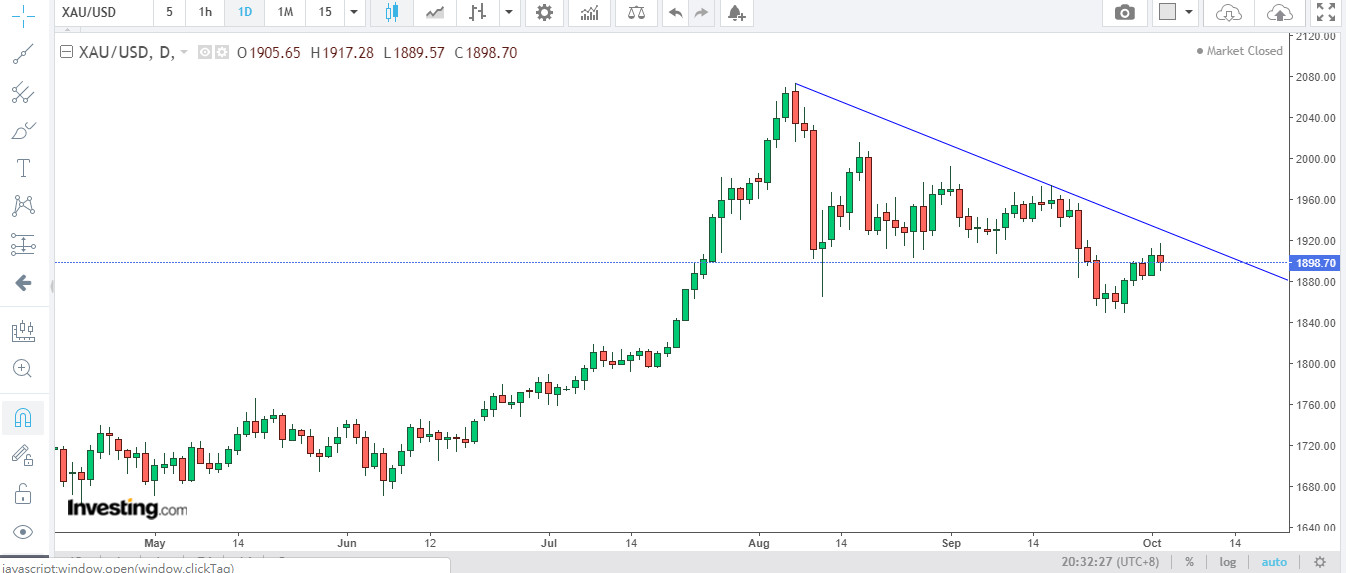Click the close value C1898.70

(486, 52)
